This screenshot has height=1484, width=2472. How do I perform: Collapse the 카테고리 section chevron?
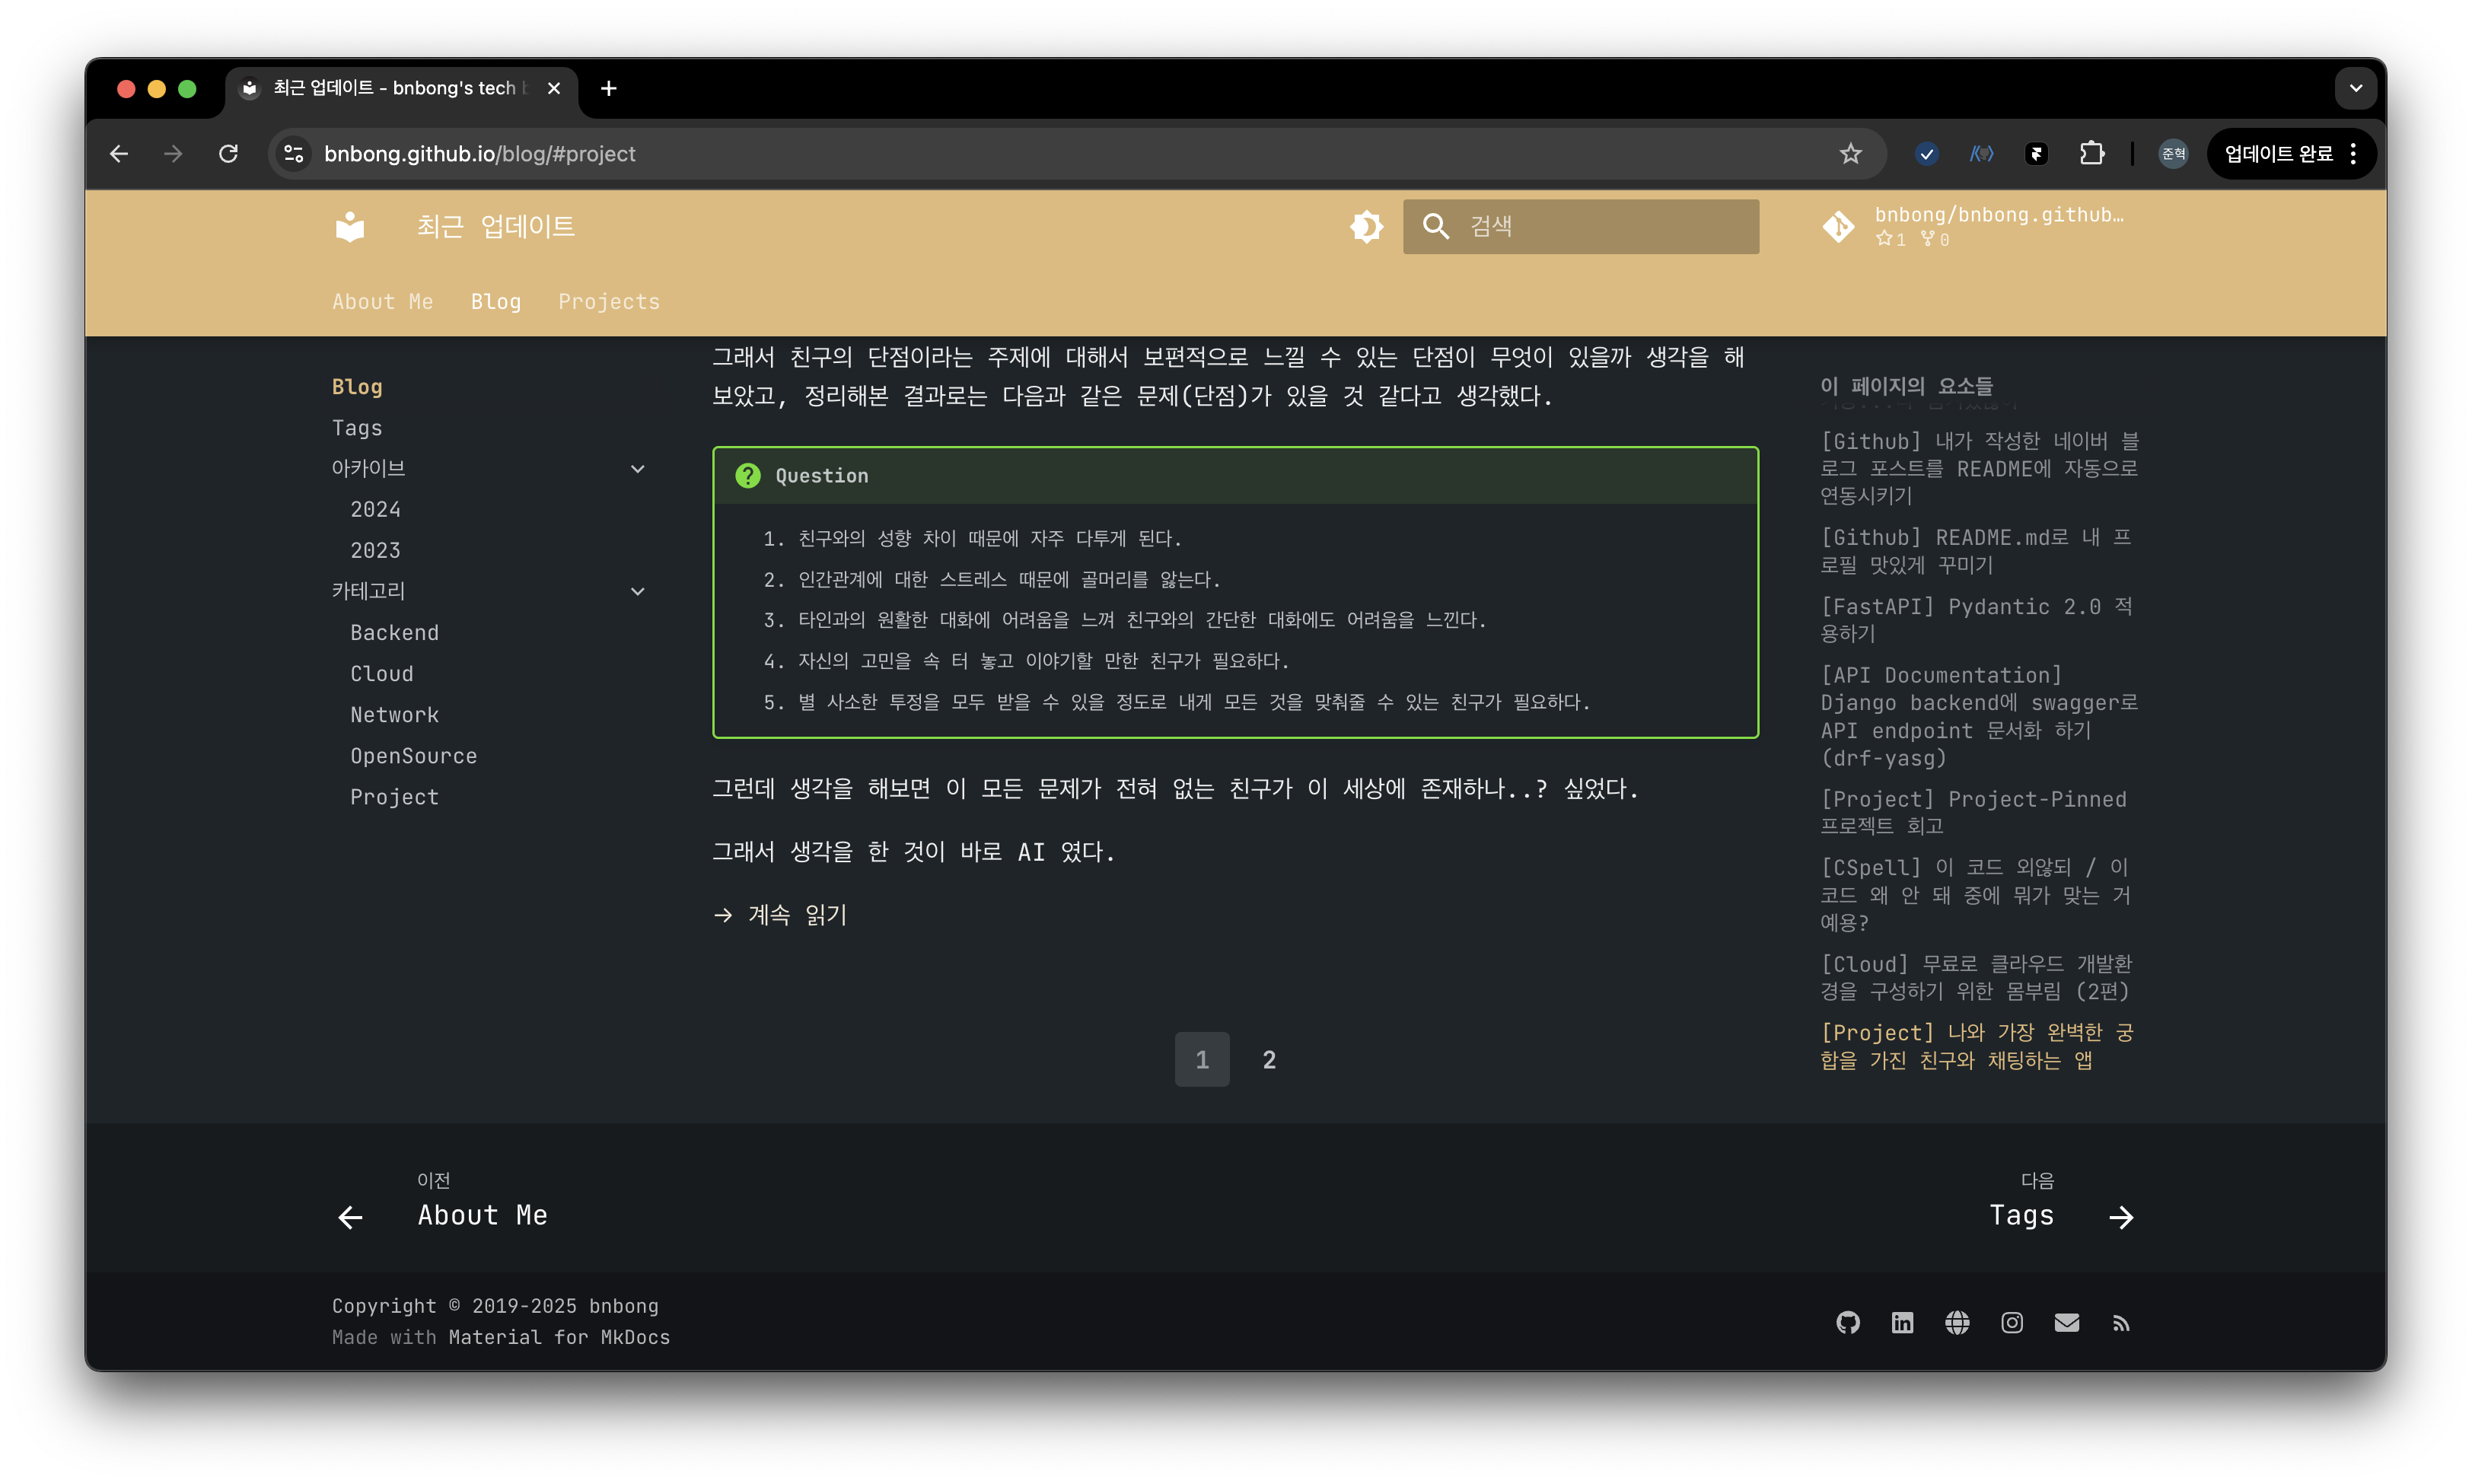click(637, 592)
